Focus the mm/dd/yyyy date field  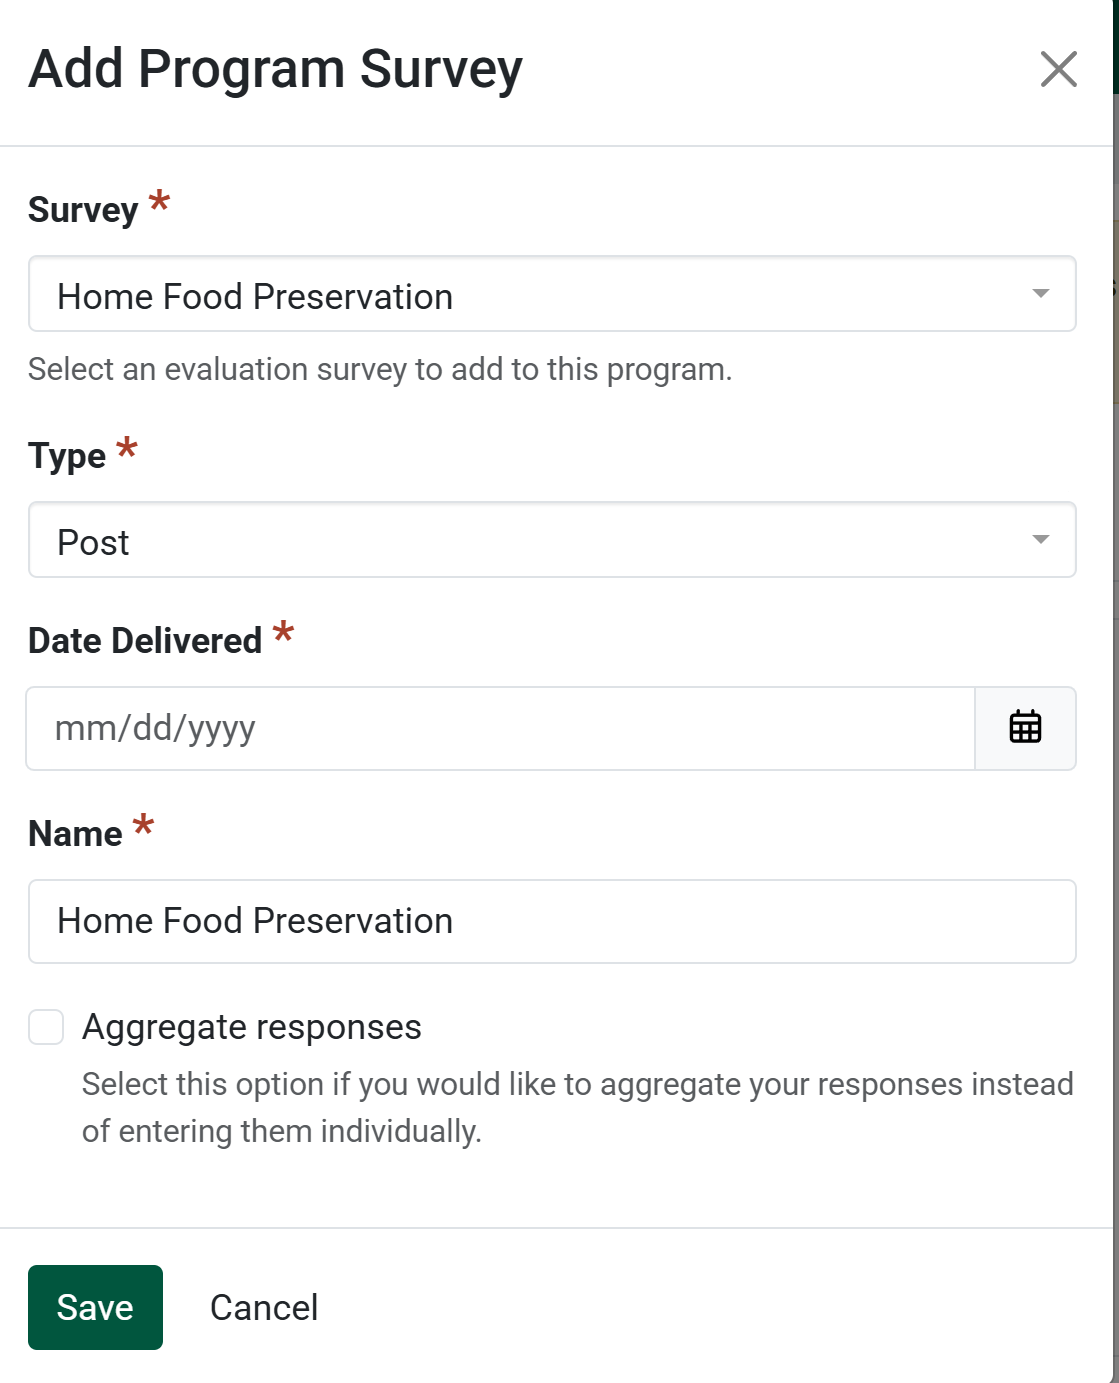tap(500, 728)
